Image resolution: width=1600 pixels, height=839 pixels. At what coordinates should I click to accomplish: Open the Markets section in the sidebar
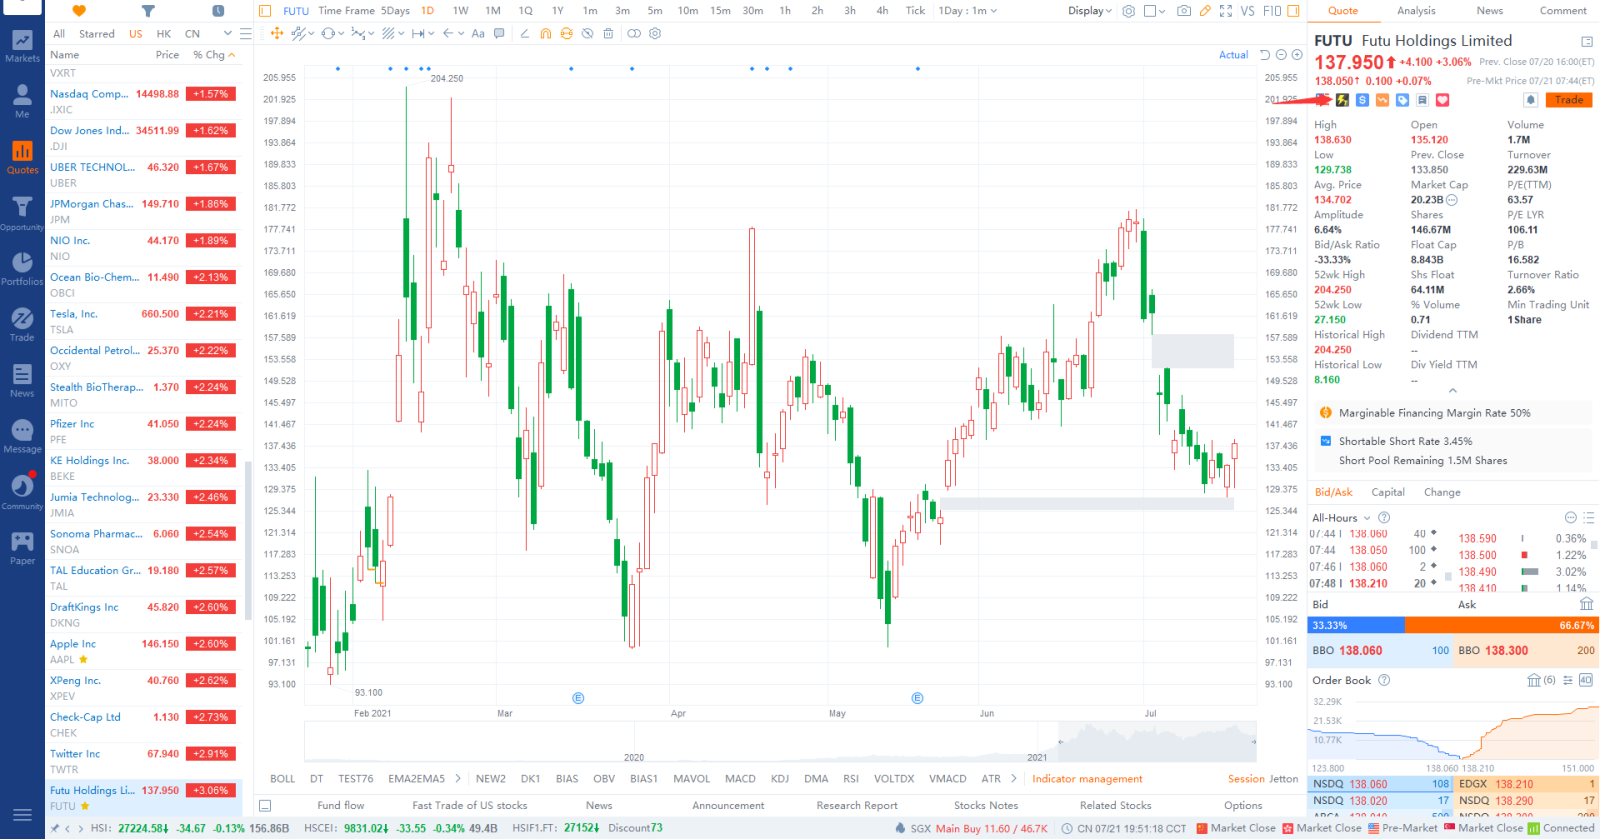point(22,46)
